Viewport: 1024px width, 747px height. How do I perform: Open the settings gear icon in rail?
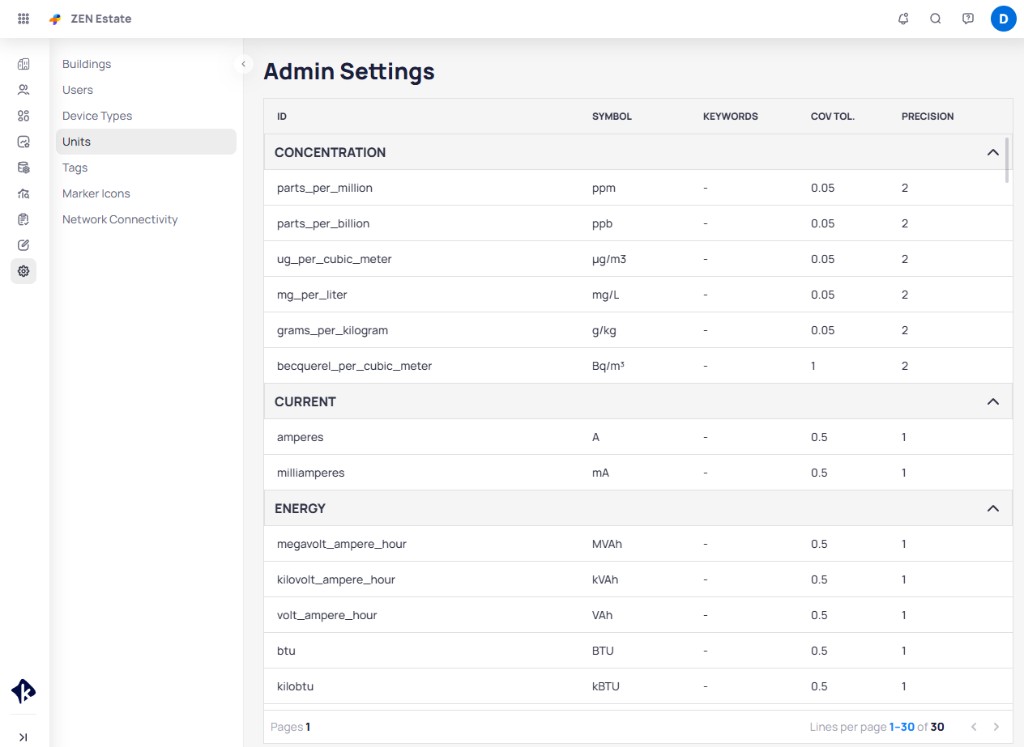[24, 271]
